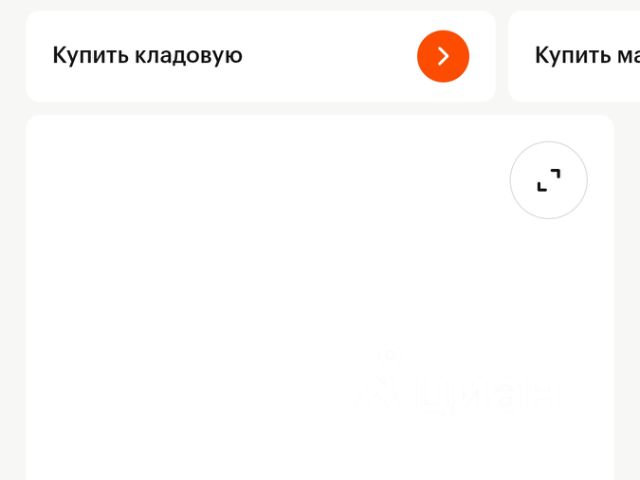Open the image in fullscreen view
This screenshot has width=640, height=480.
point(548,180)
